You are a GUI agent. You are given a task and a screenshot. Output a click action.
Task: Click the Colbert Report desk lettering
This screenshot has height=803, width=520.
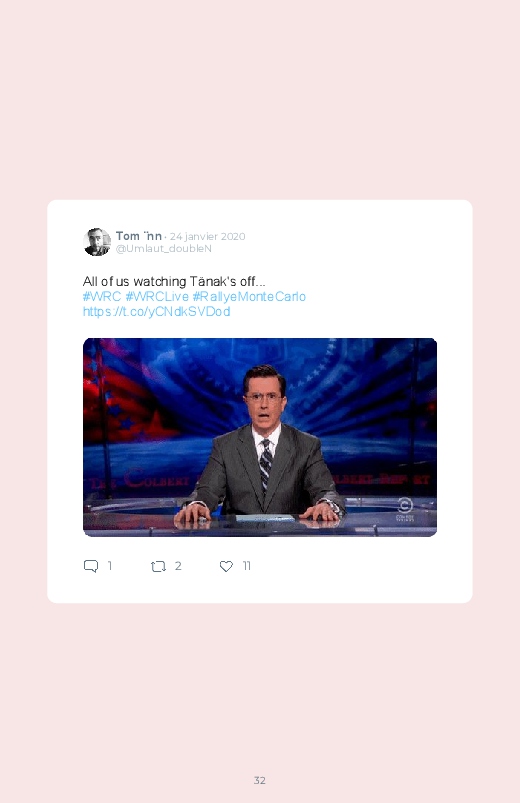point(139,479)
